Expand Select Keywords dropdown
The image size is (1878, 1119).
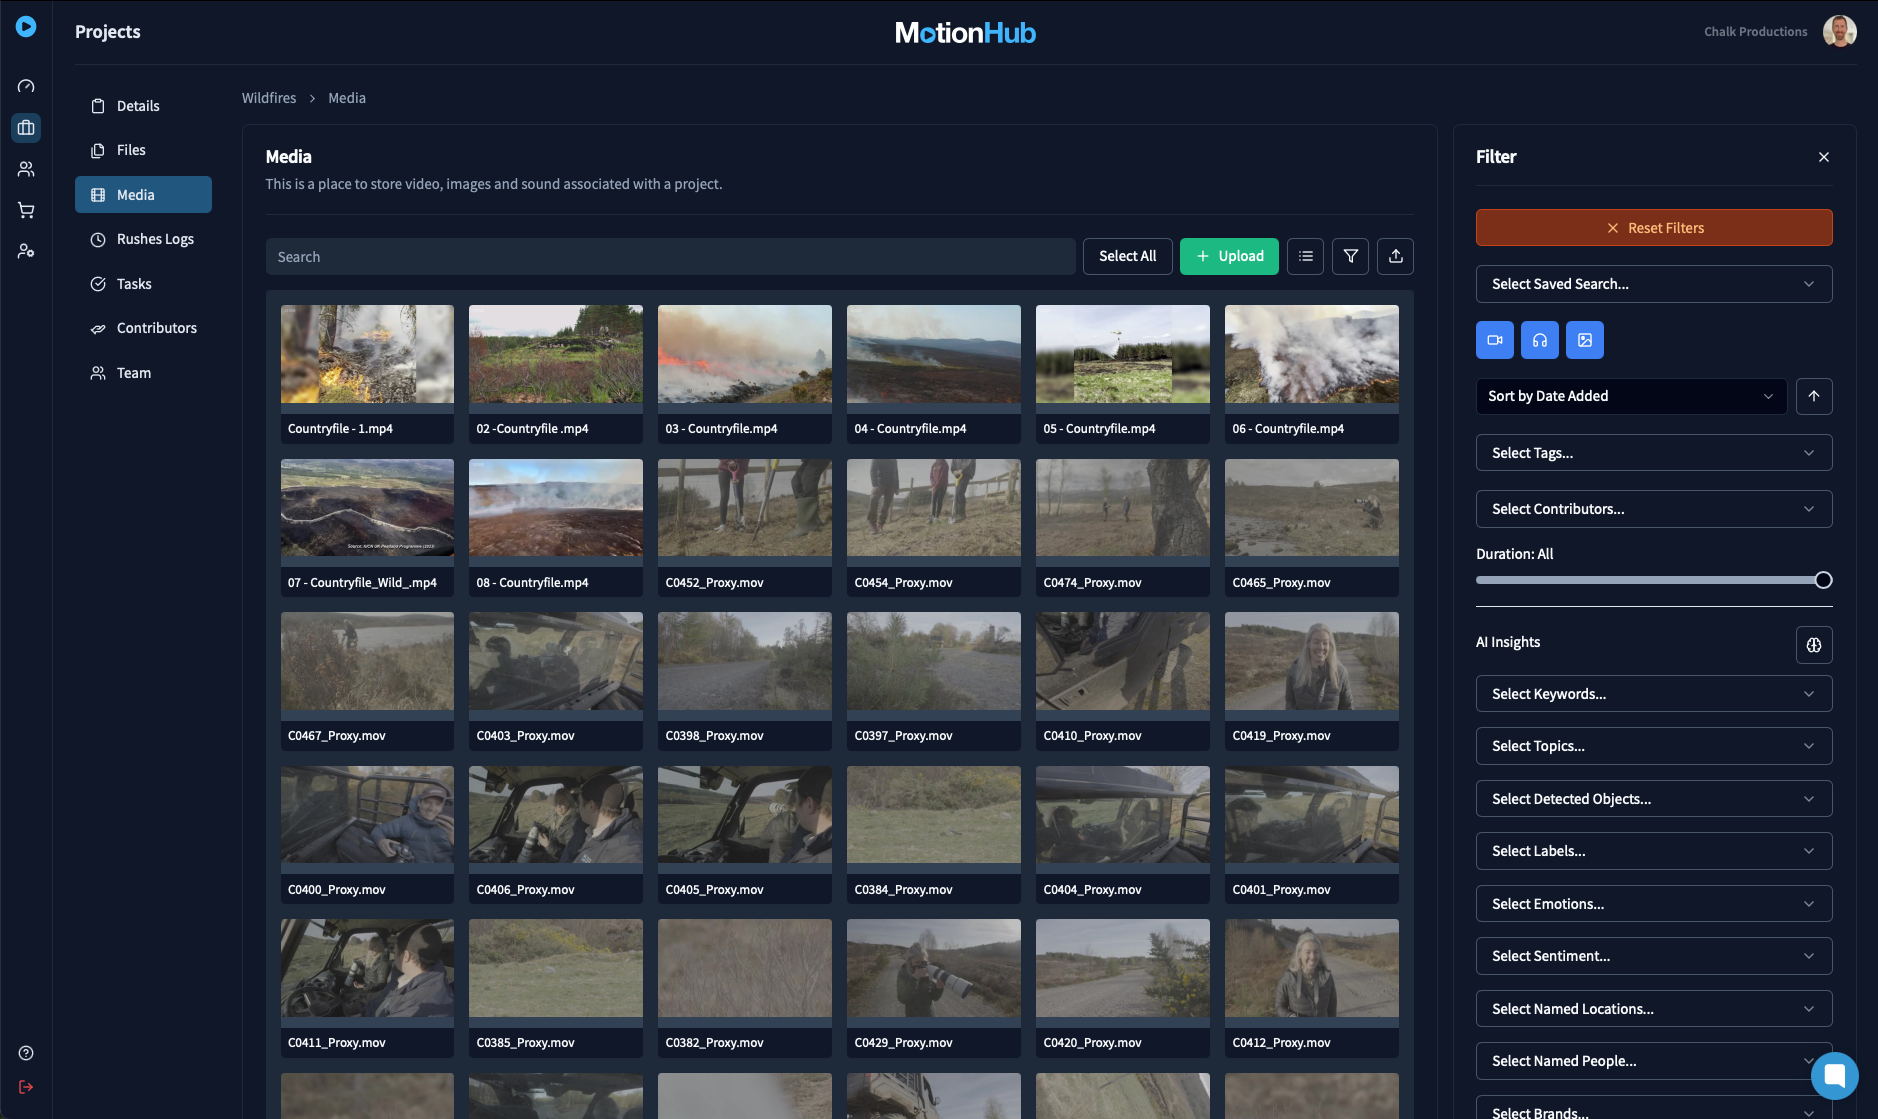(x=1654, y=694)
